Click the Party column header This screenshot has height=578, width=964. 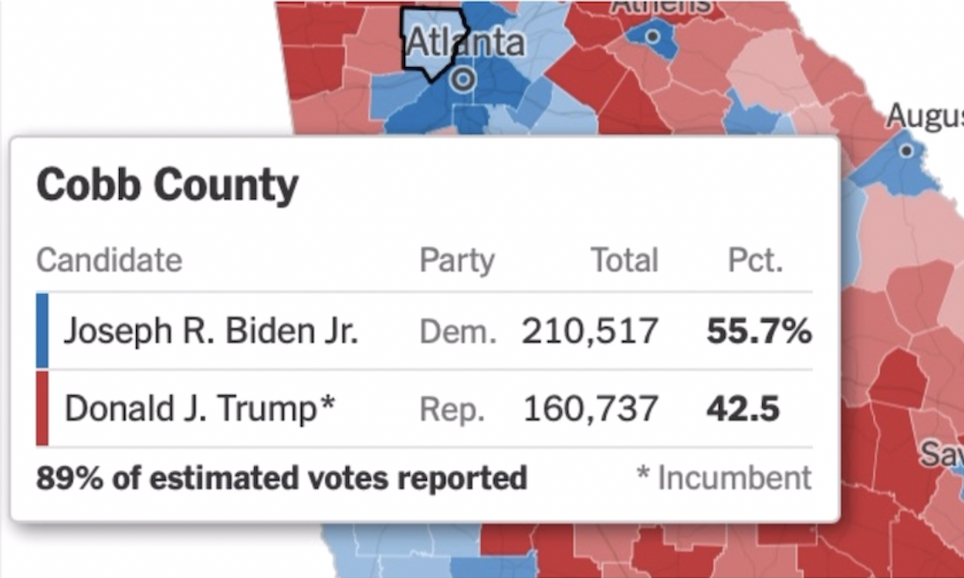pyautogui.click(x=456, y=261)
